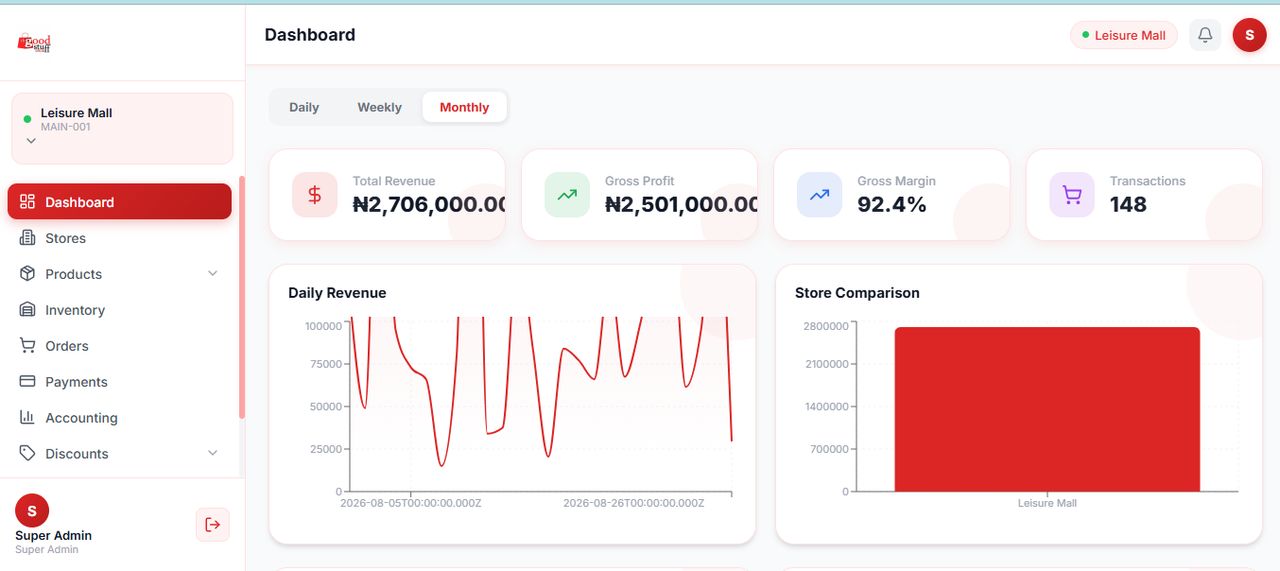Click the Gross Margin trend icon
This screenshot has width=1280, height=571.
819,195
